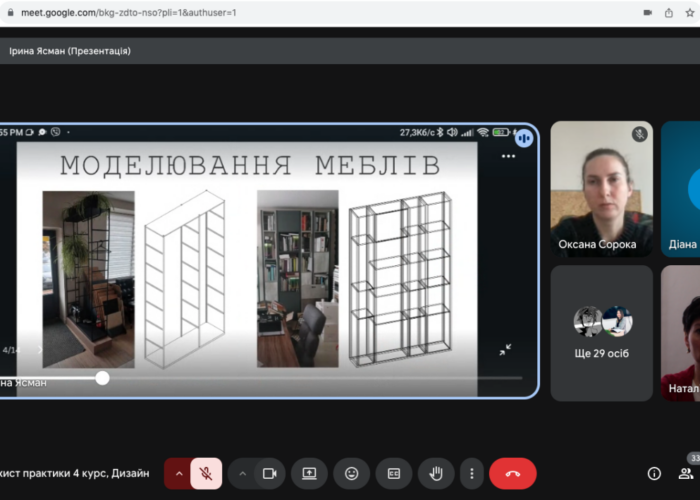Leave the call with red hang-up button

tap(512, 473)
